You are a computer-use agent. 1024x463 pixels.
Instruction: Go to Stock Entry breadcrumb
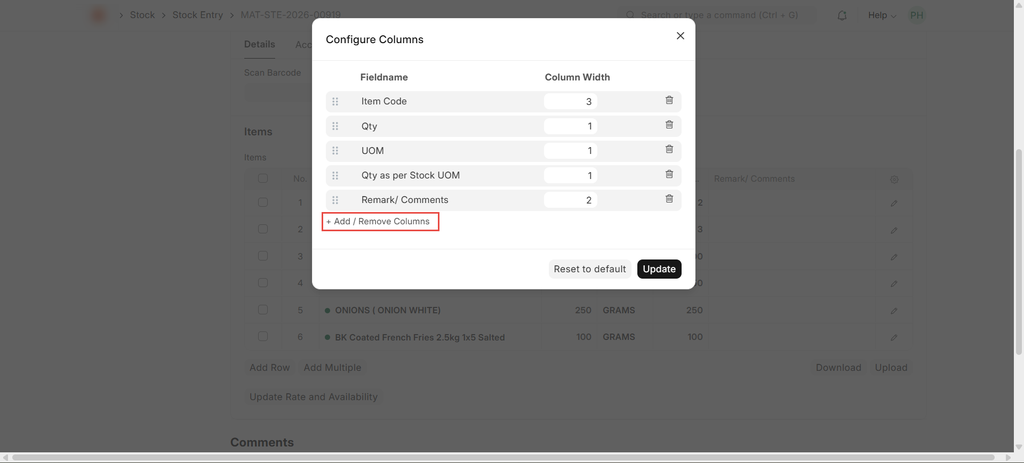(x=197, y=16)
